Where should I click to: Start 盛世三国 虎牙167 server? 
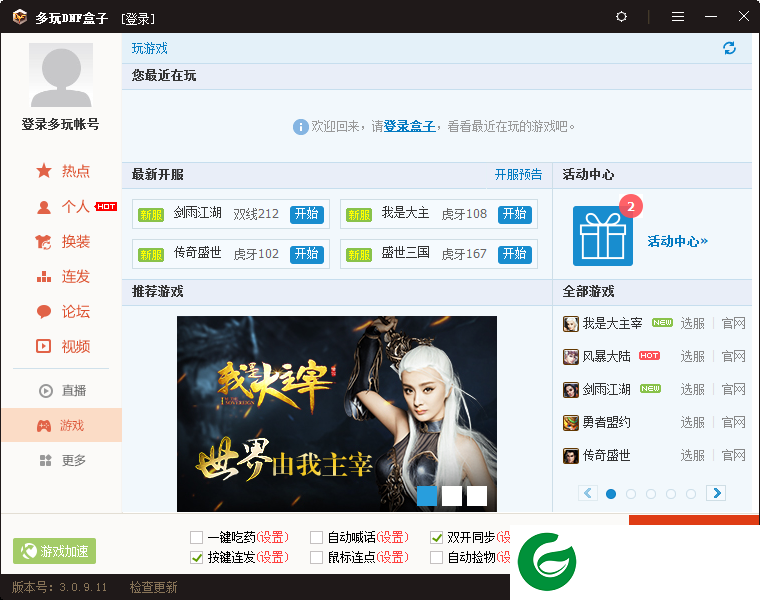click(514, 253)
